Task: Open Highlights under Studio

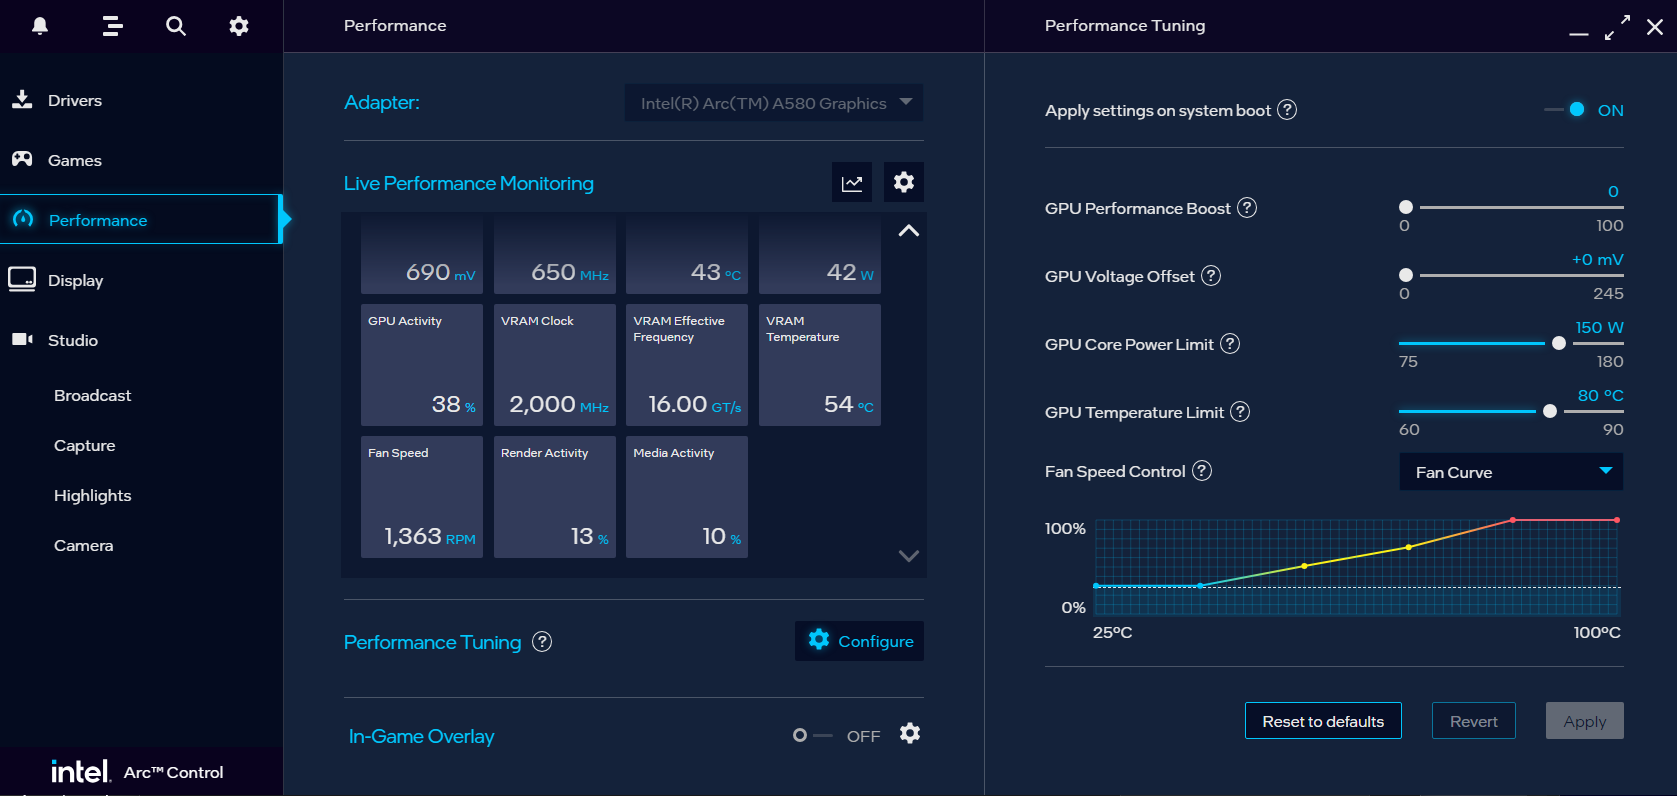Action: click(93, 495)
